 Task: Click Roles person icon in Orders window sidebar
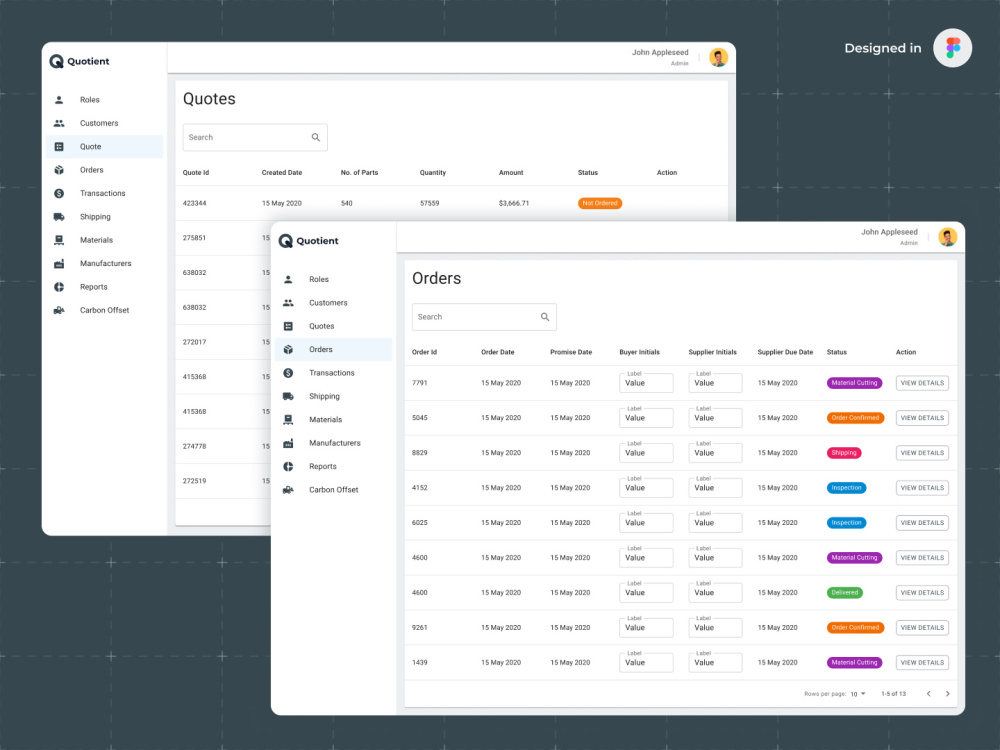(x=288, y=279)
